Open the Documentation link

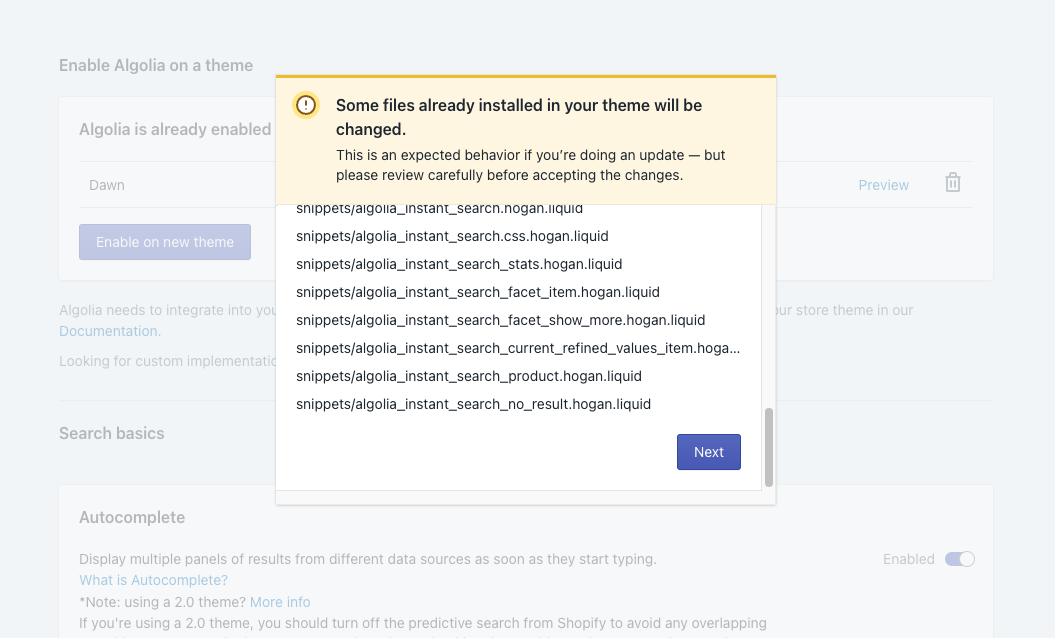click(110, 331)
